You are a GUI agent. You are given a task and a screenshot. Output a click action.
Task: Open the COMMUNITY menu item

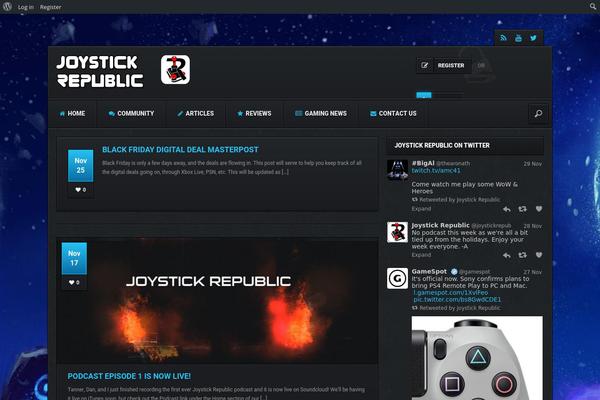[x=131, y=114]
